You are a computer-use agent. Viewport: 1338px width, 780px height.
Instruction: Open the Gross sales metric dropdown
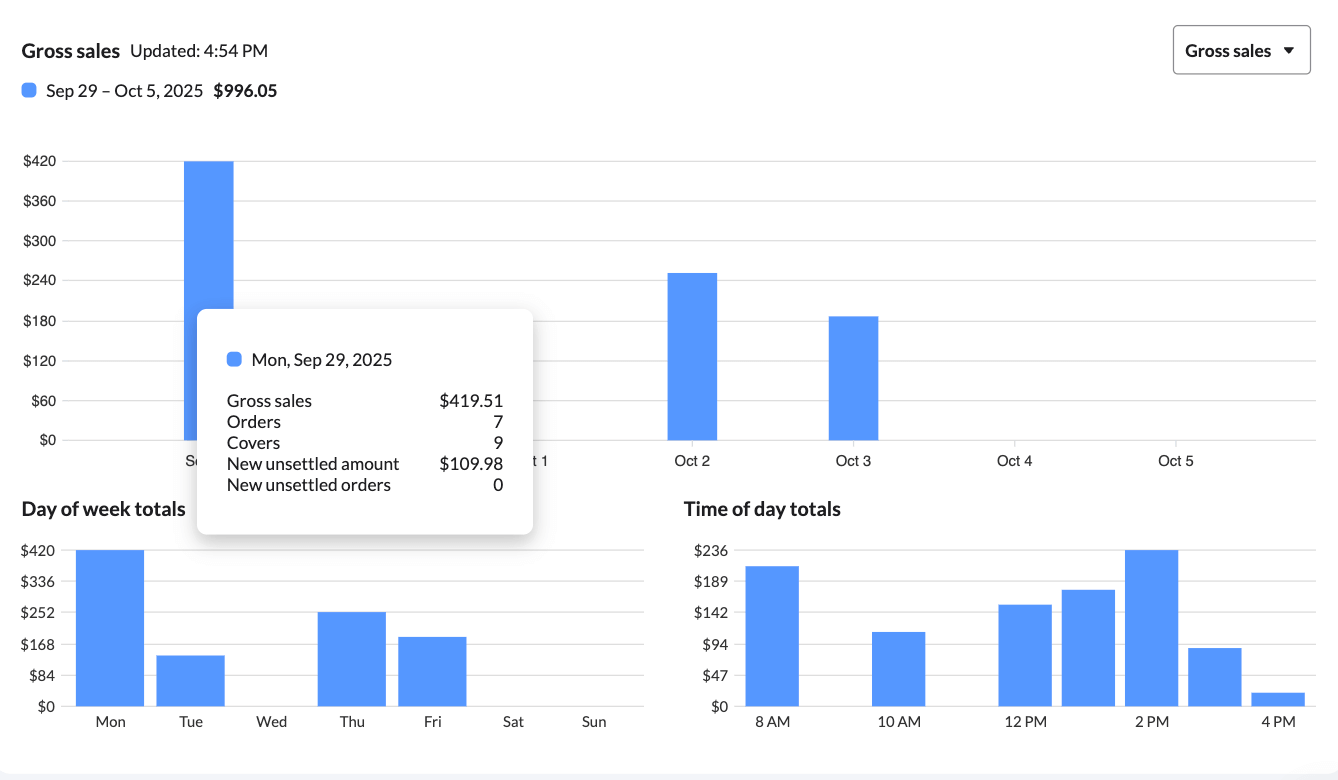(x=1240, y=50)
